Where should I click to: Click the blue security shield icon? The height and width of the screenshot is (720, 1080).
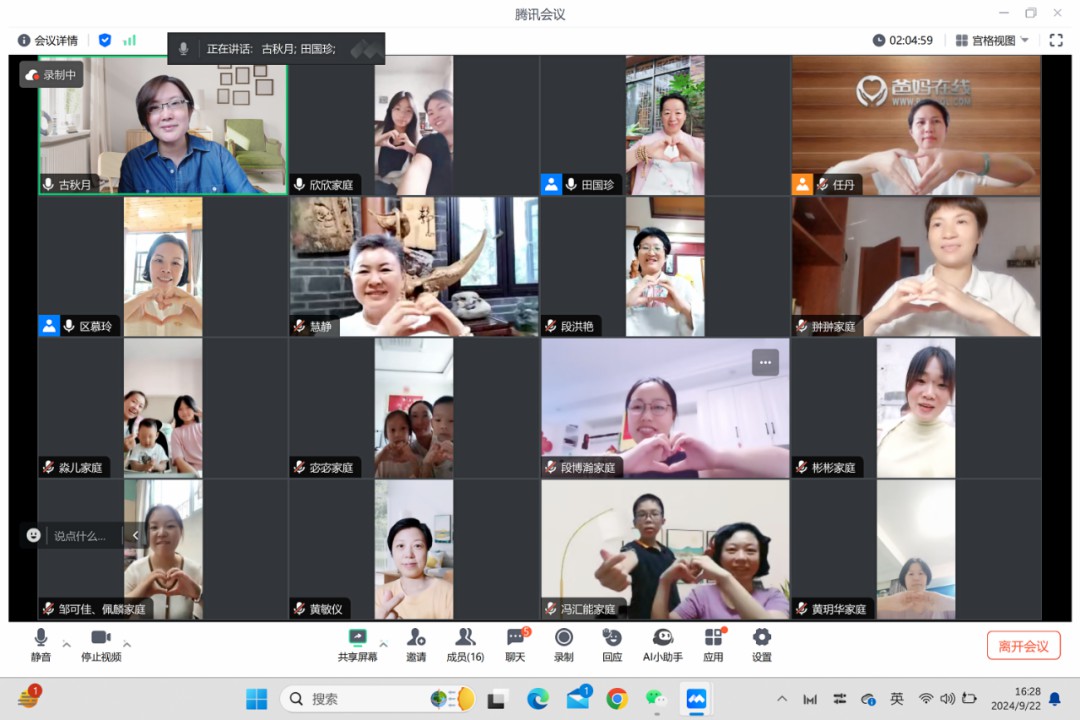(105, 40)
